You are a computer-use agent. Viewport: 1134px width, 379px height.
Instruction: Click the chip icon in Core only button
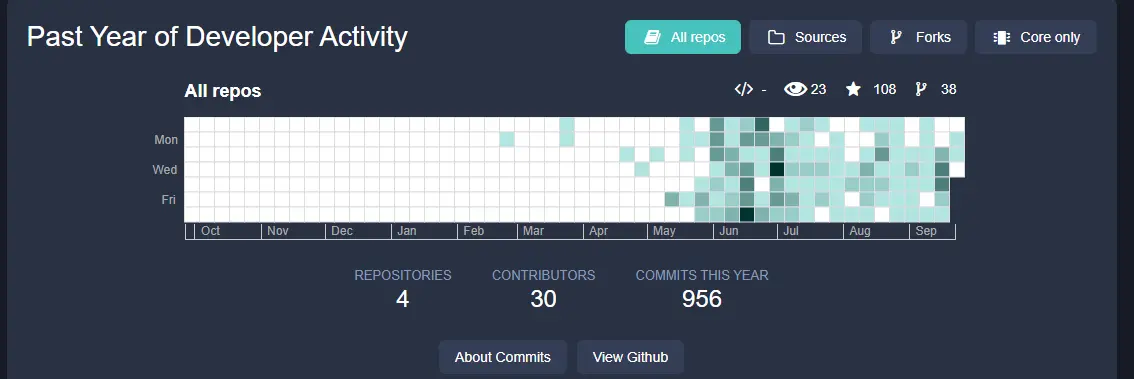click(x=1002, y=38)
